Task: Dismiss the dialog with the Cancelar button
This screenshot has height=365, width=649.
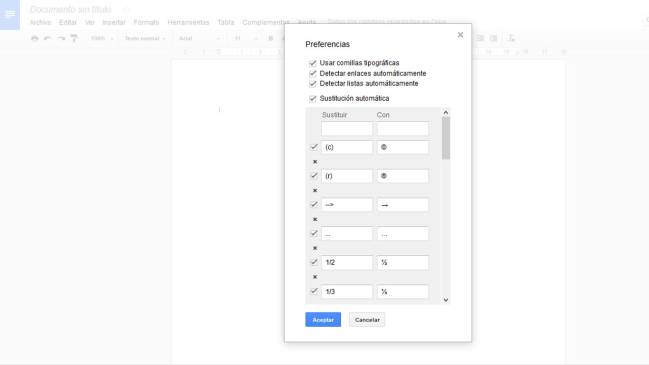Action: tap(367, 319)
